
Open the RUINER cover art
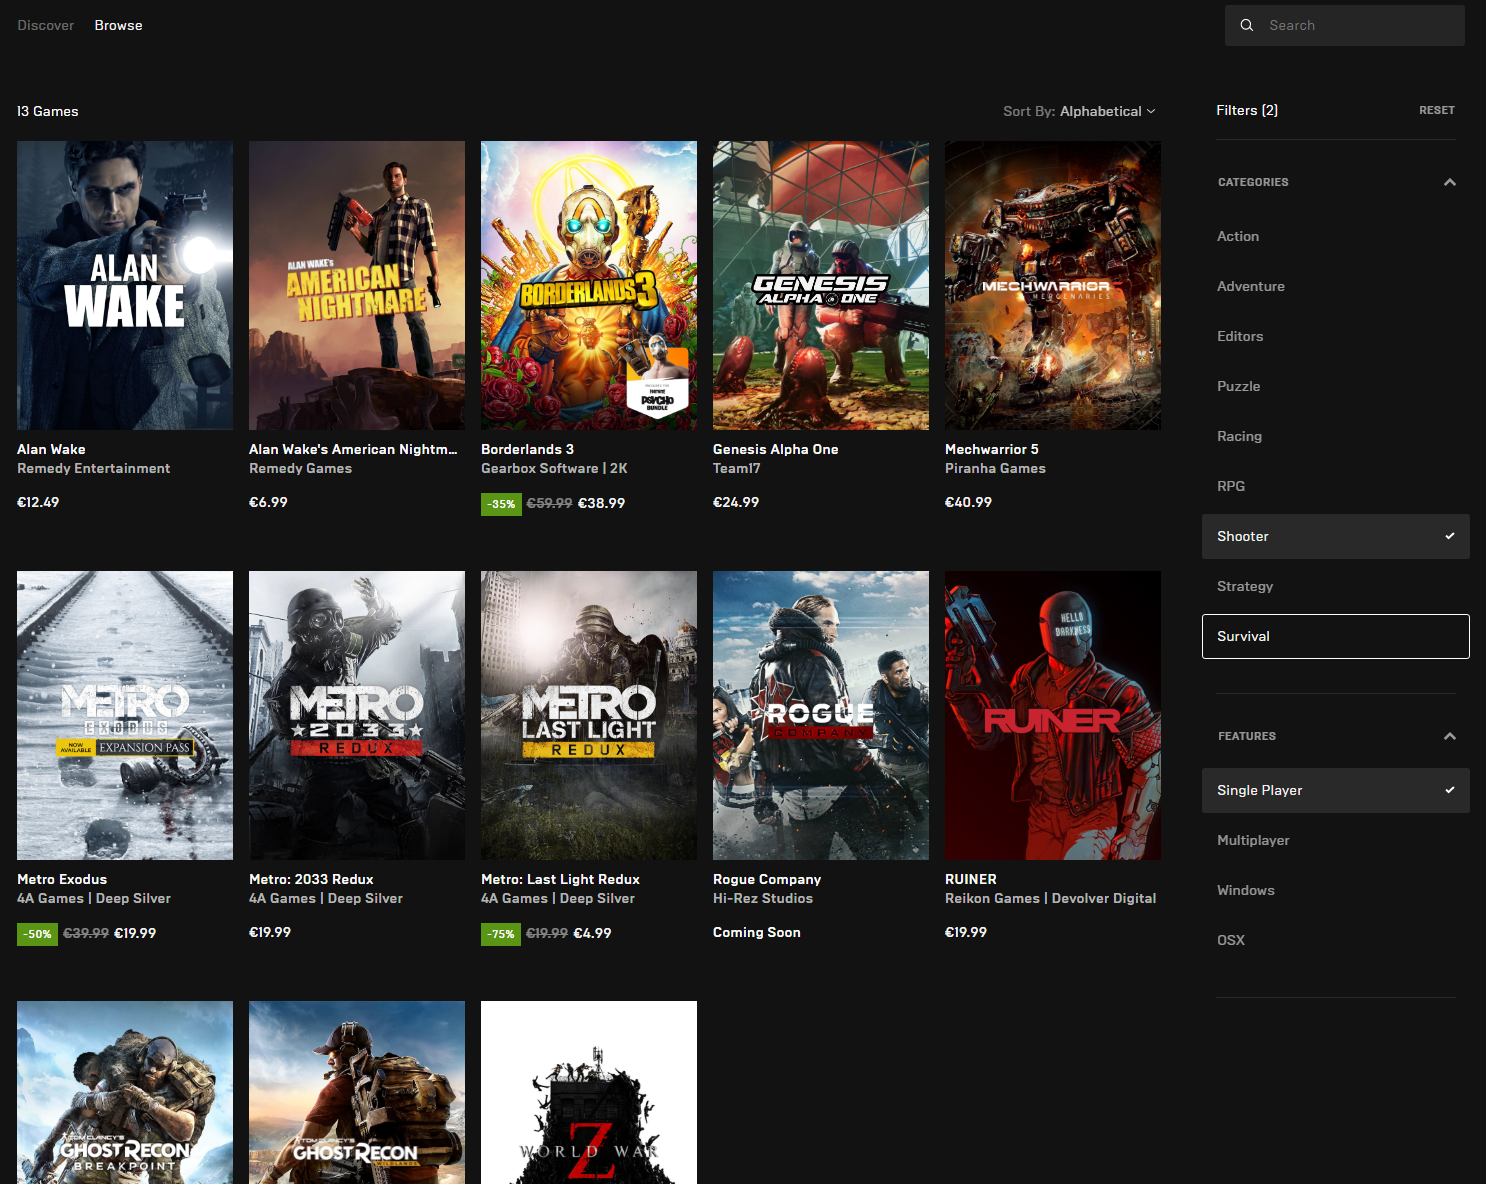click(x=1053, y=715)
